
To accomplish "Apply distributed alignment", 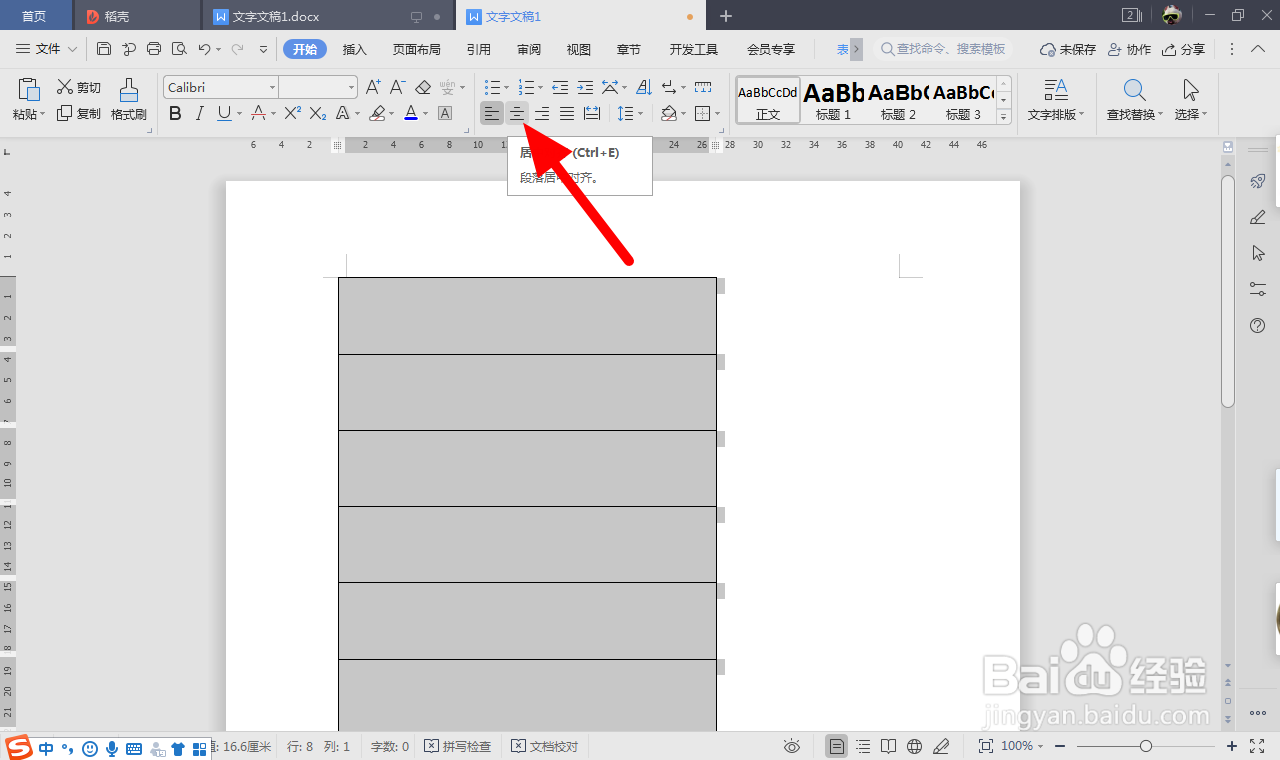I will tap(592, 113).
